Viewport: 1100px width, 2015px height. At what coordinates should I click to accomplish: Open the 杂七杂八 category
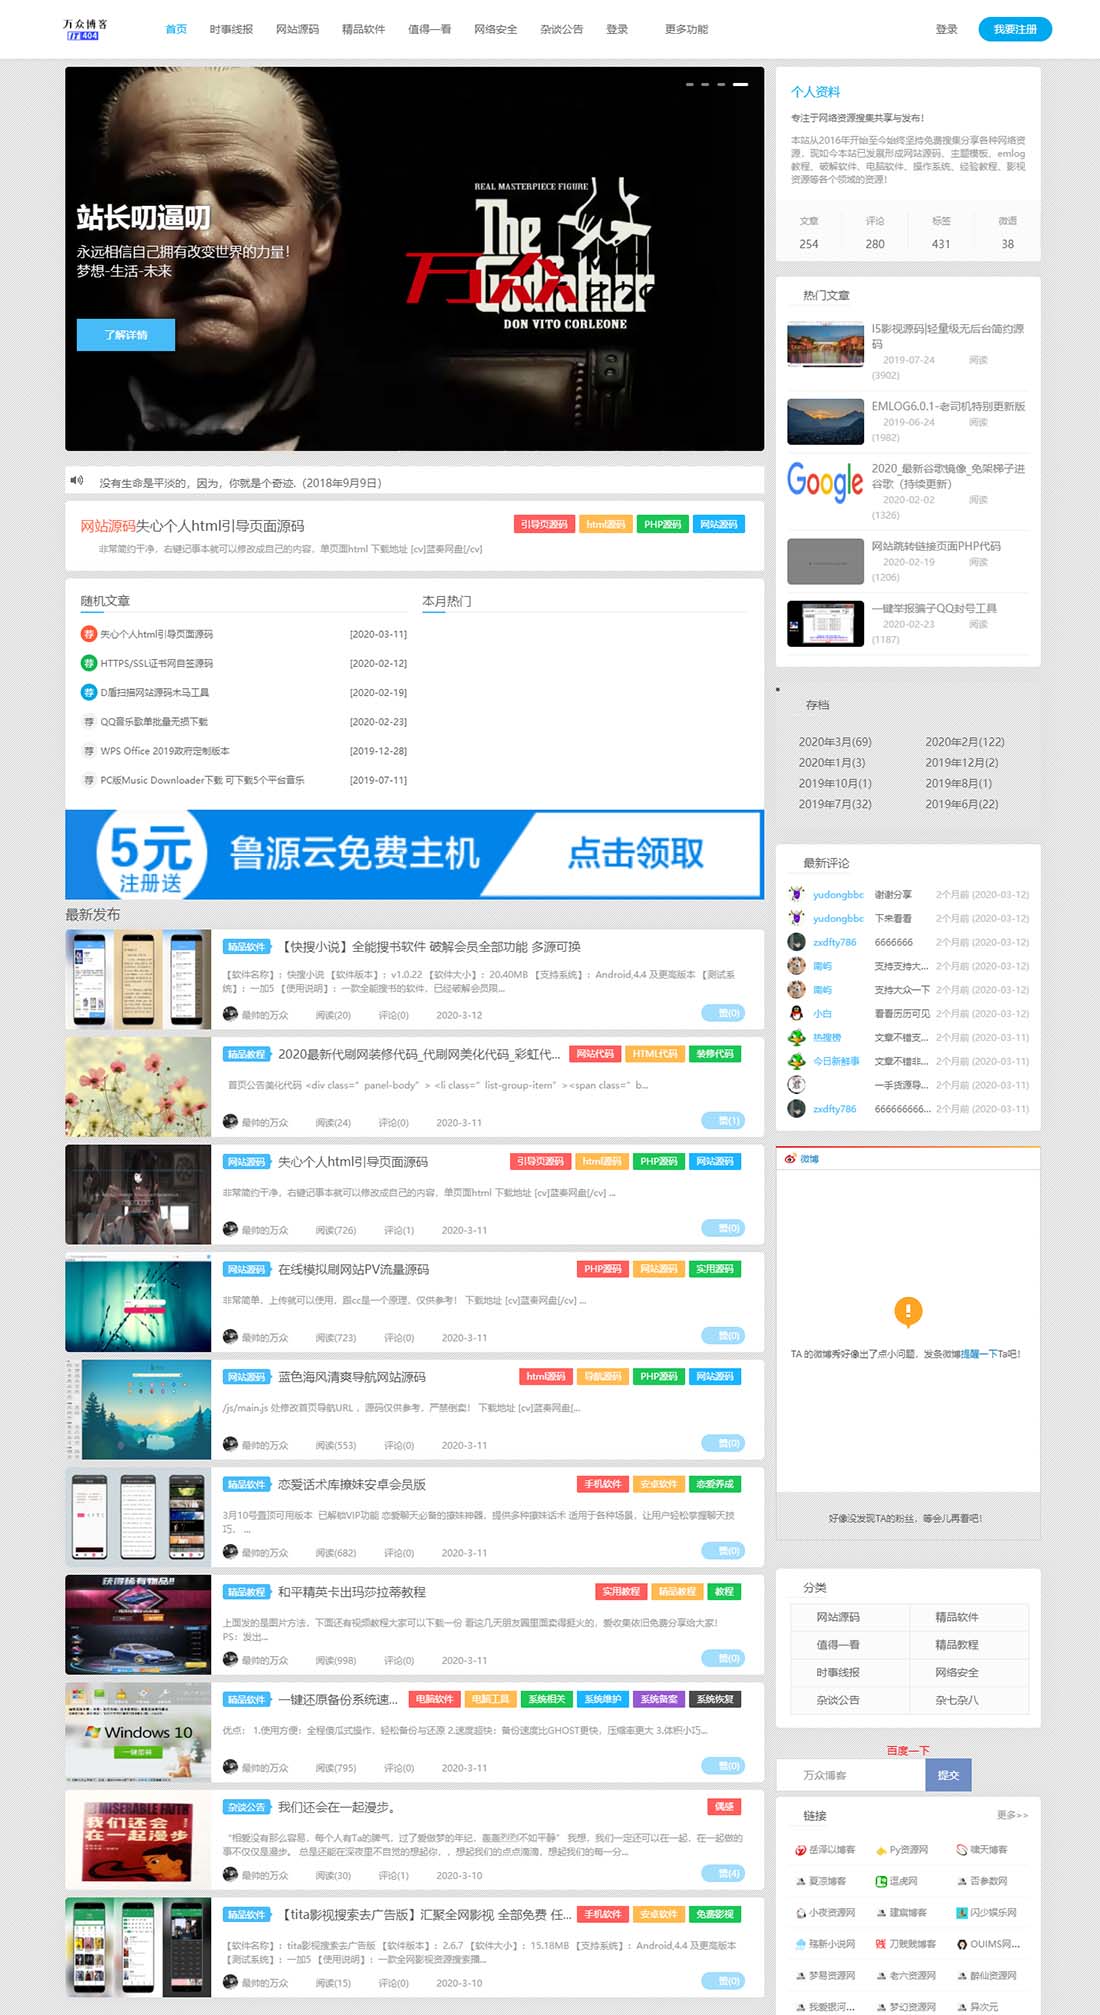[957, 1700]
